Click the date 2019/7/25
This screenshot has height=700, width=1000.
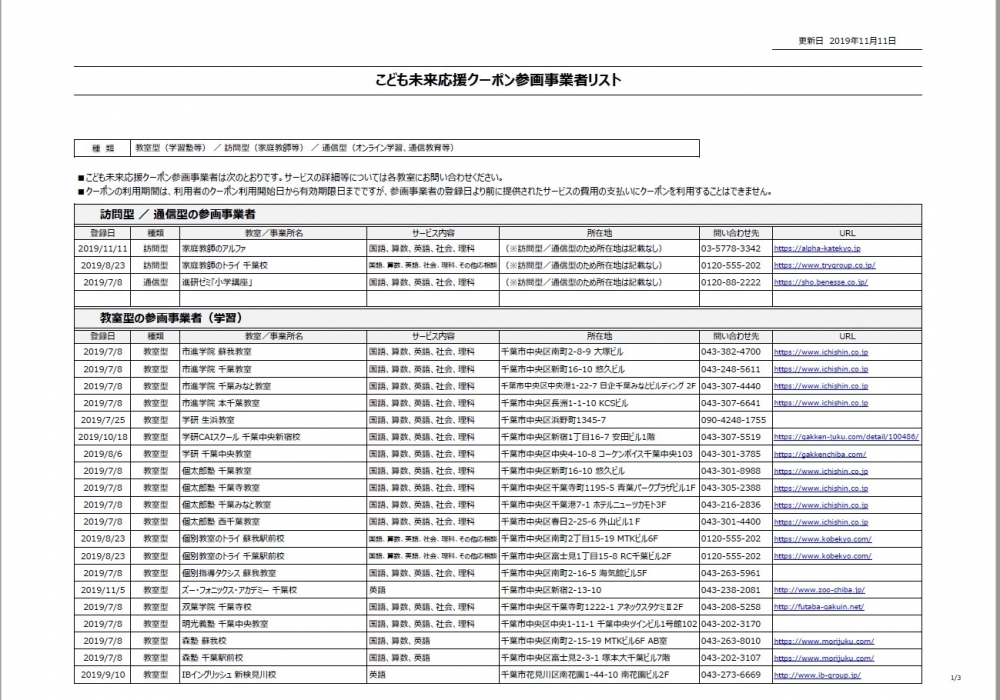coord(103,420)
